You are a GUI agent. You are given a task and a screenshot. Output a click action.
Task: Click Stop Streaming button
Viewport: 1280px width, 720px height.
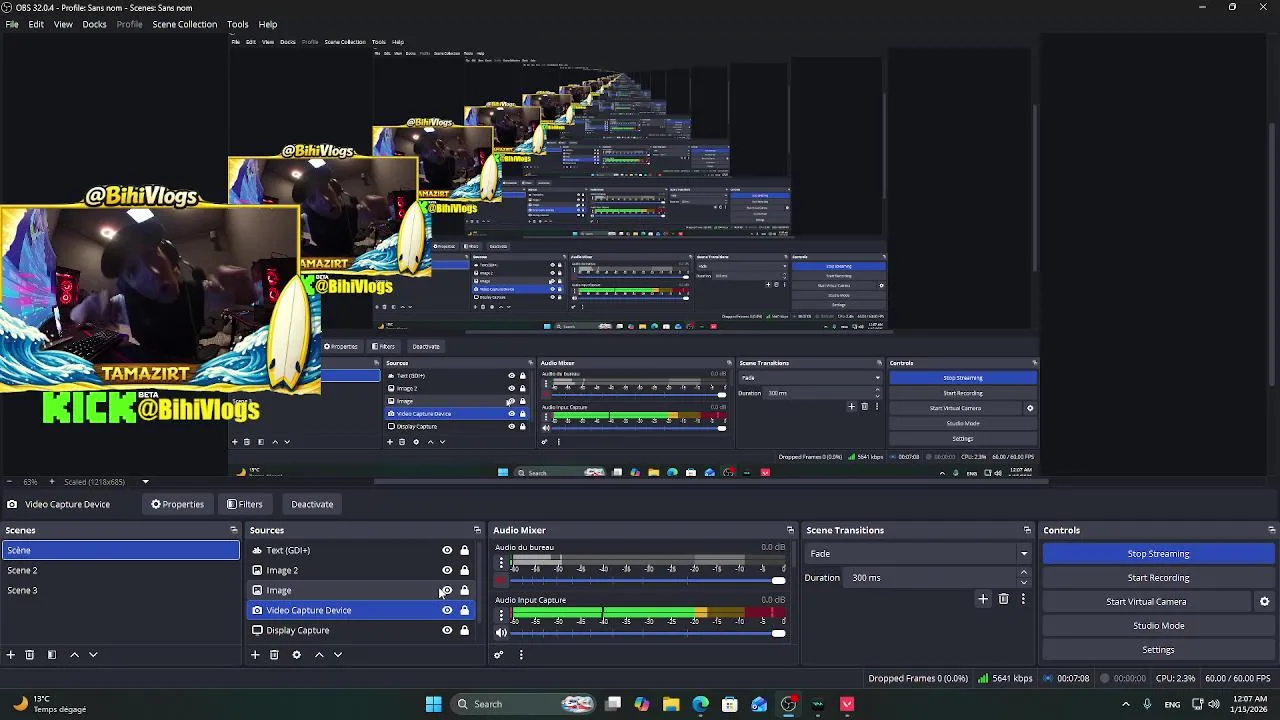(1158, 554)
